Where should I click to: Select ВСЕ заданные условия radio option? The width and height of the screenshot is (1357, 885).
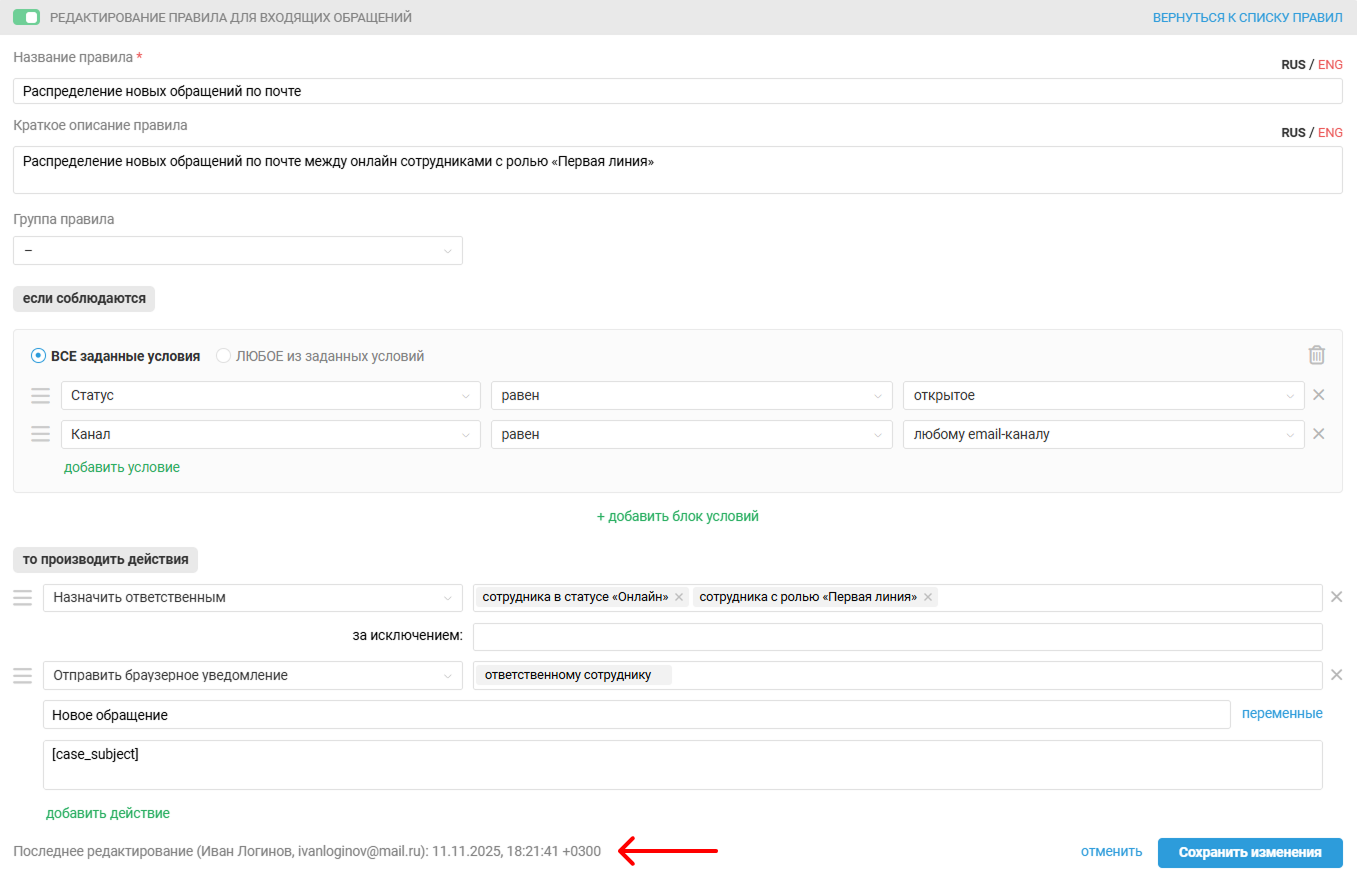[x=38, y=356]
